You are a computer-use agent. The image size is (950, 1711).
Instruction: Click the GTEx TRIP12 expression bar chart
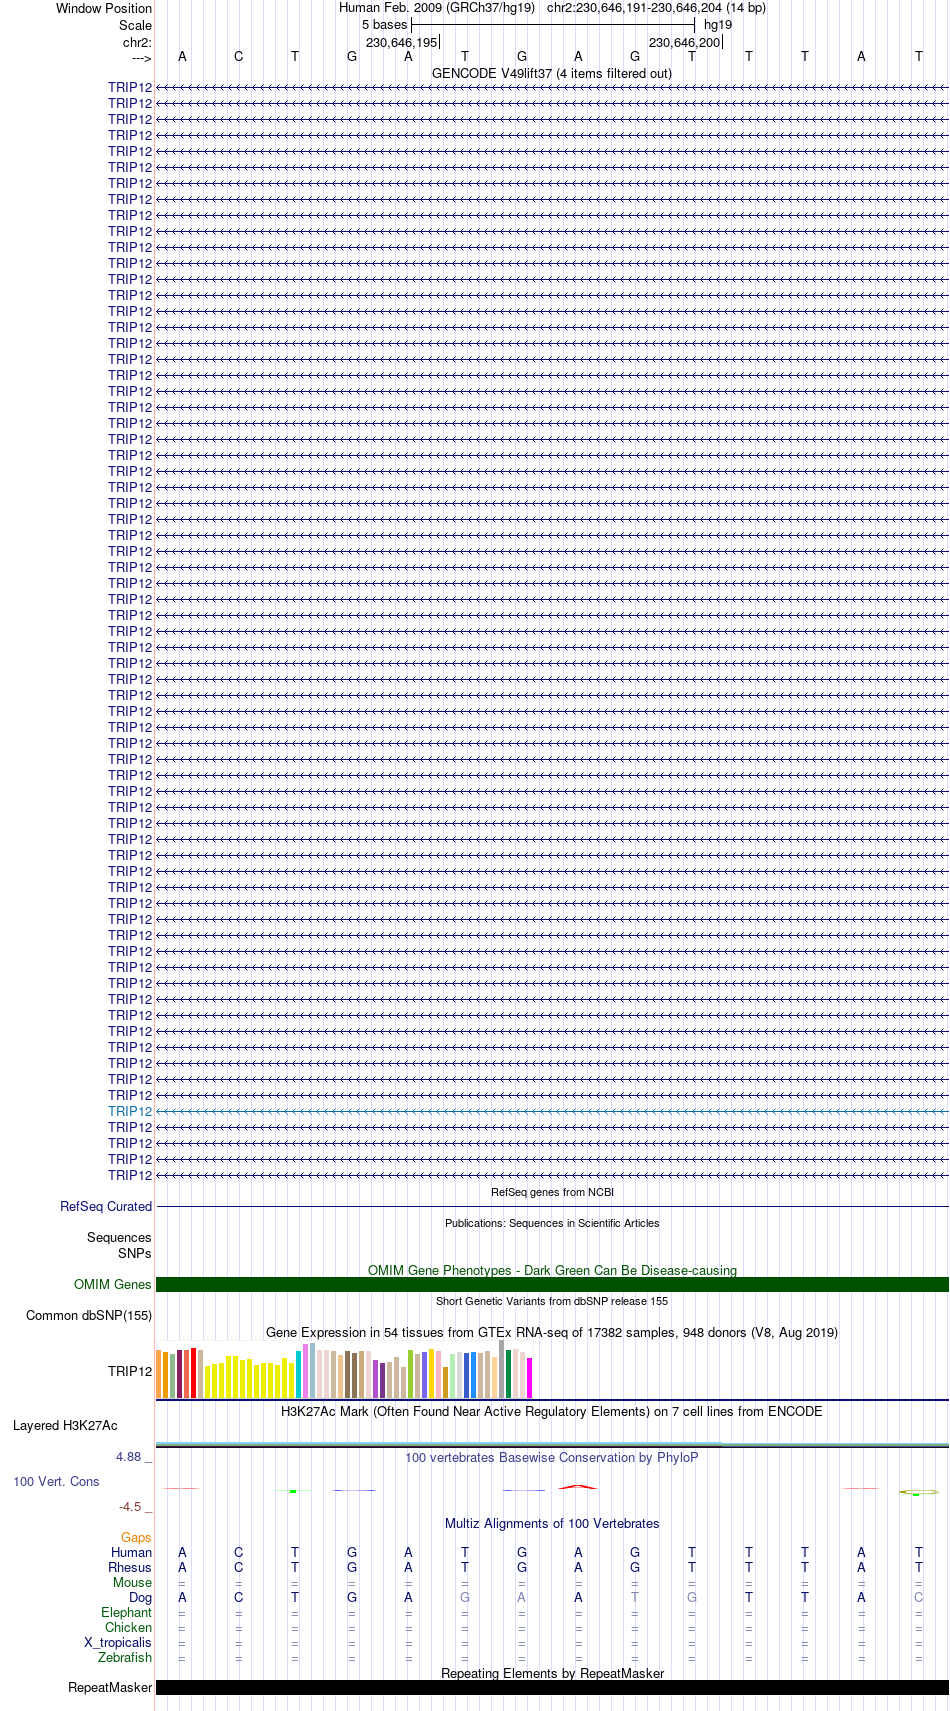click(344, 1370)
